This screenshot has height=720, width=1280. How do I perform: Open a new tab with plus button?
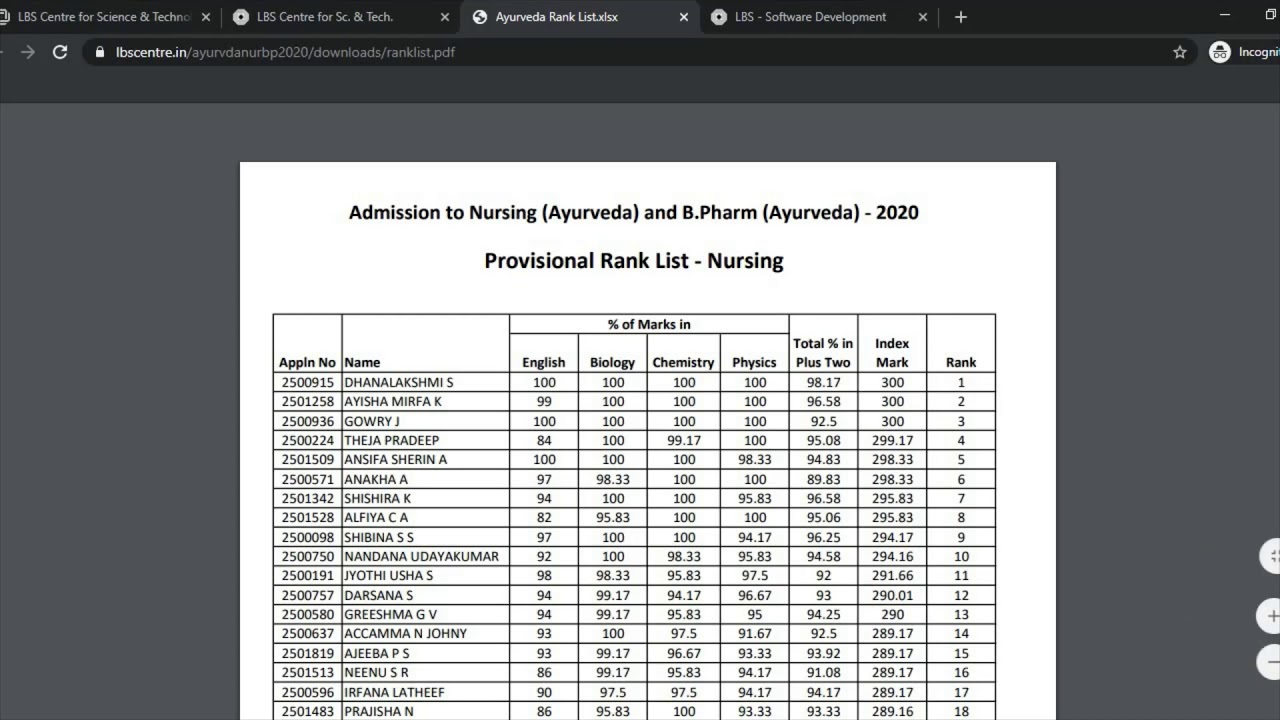tap(961, 17)
